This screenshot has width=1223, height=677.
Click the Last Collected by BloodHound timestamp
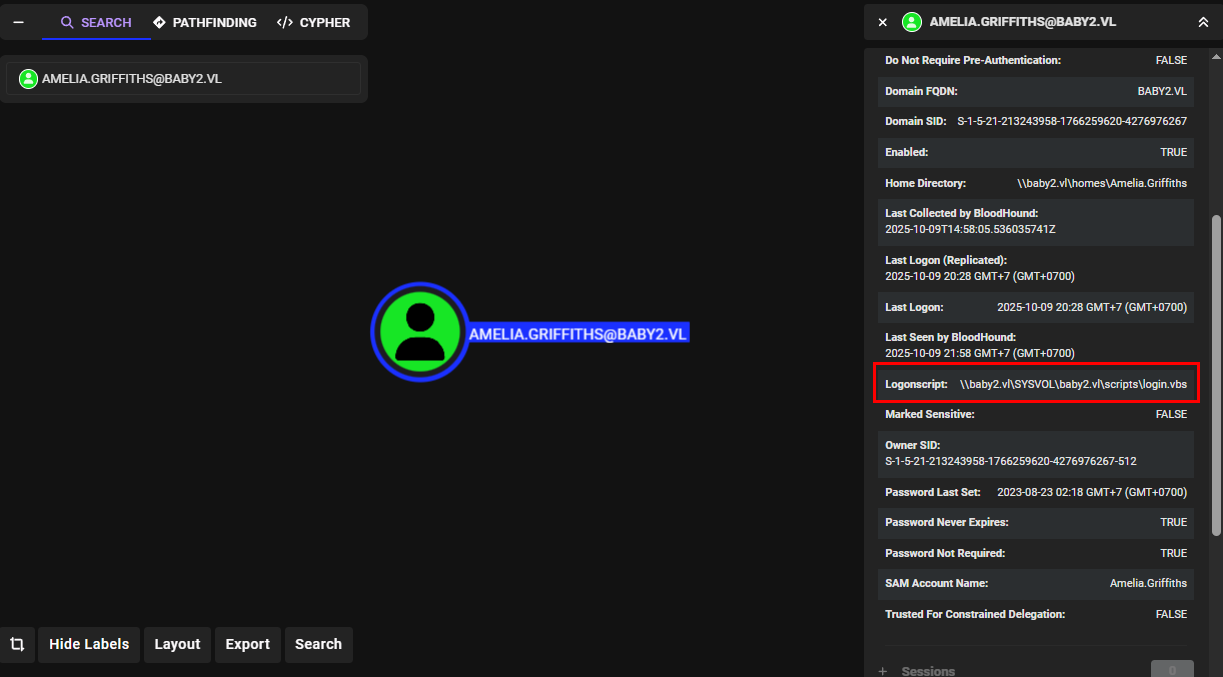[x=970, y=229]
